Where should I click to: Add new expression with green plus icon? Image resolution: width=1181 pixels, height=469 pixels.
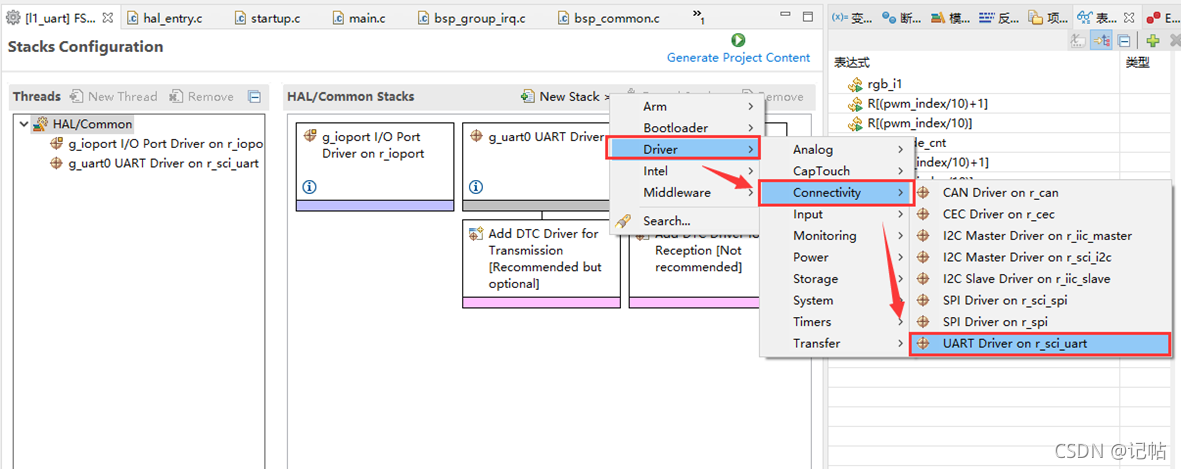[x=1152, y=41]
